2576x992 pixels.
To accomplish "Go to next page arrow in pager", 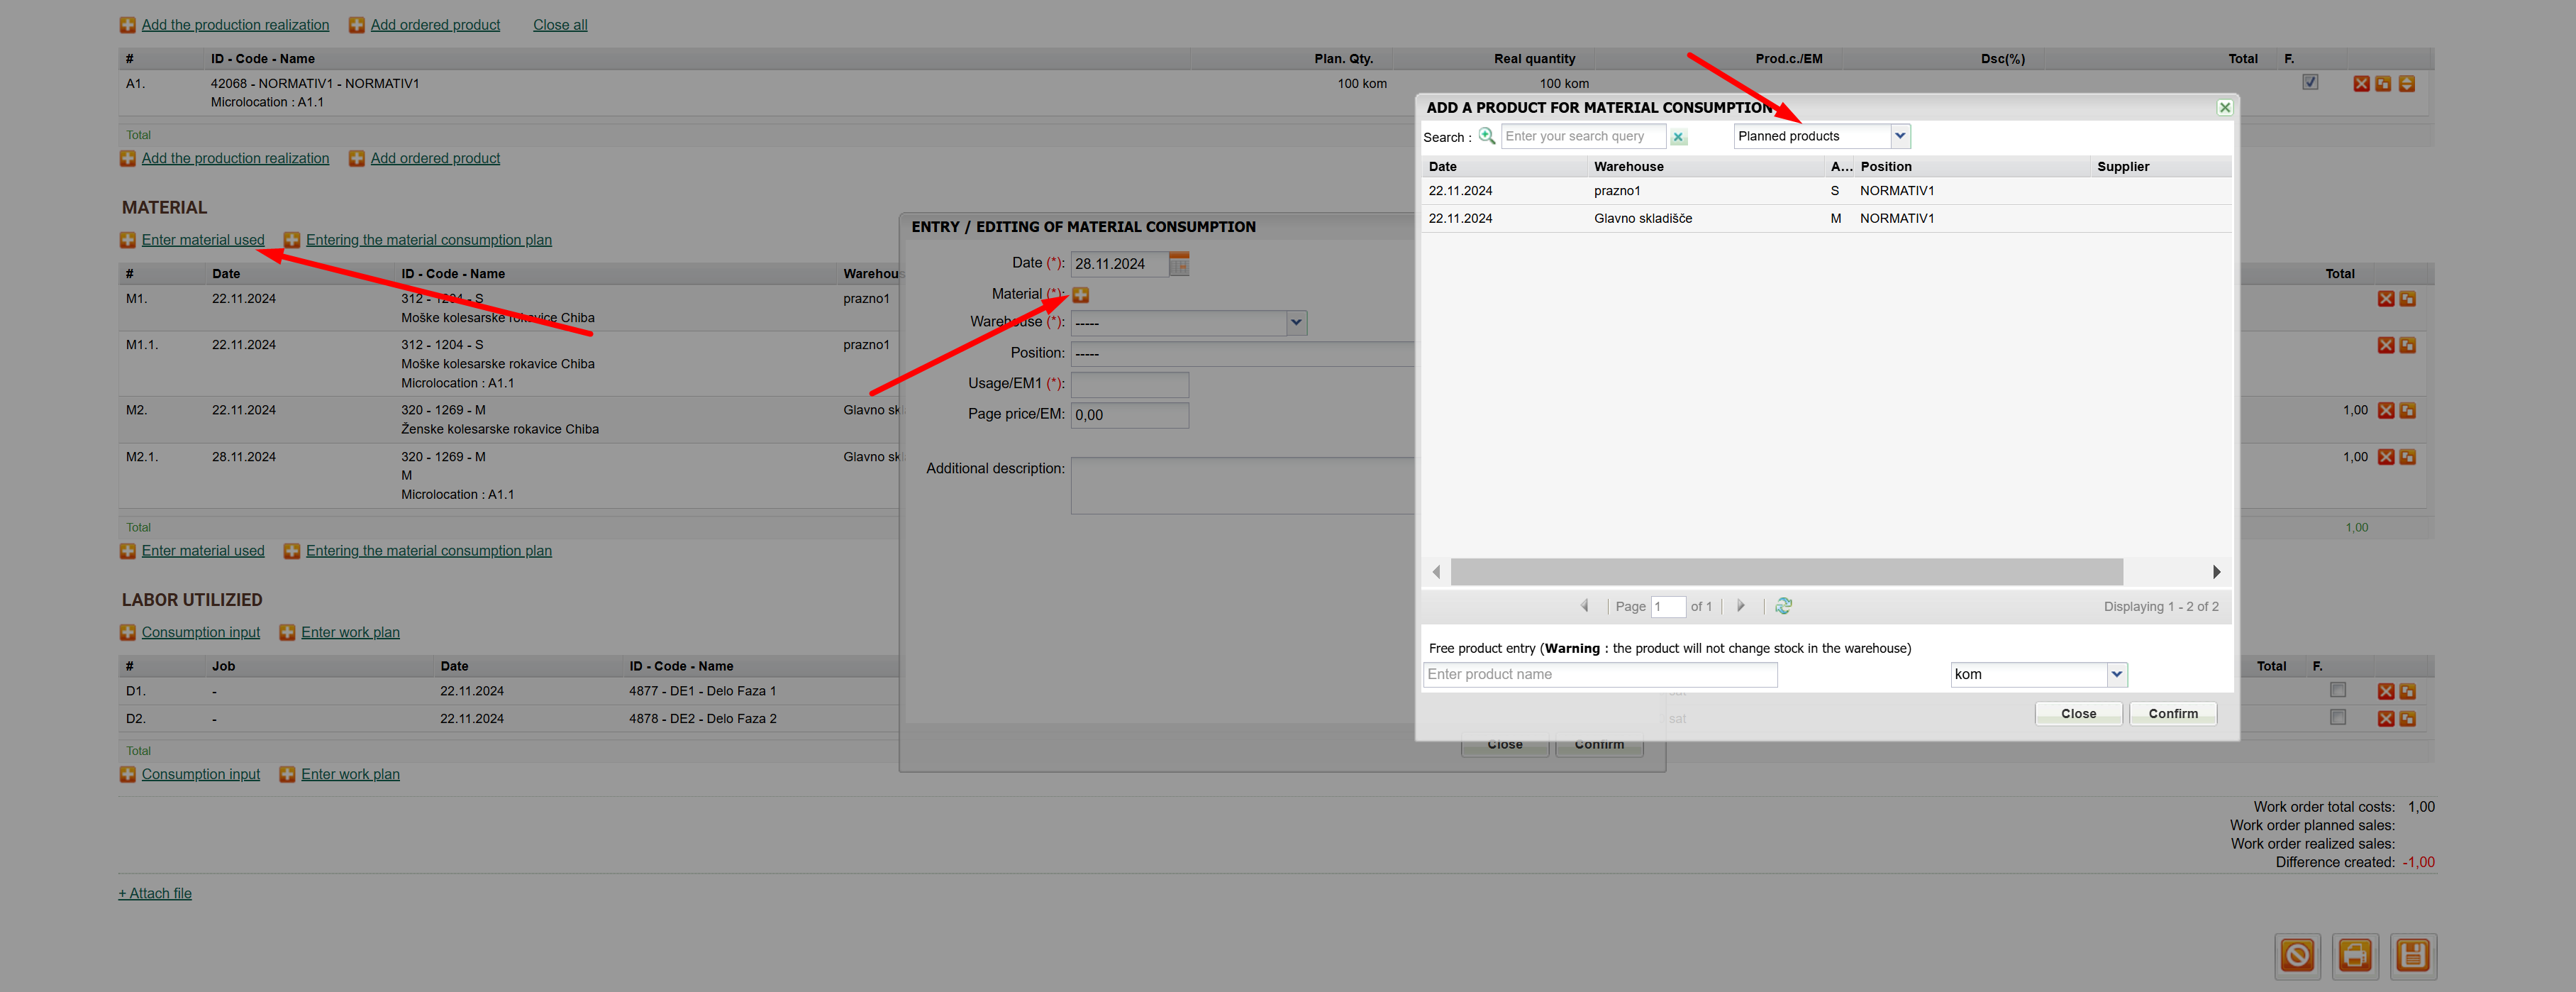I will click(1740, 606).
